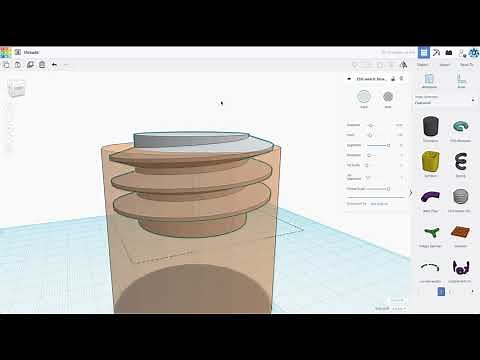
Task: Click the view cube in the viewport
Action: click(x=16, y=88)
